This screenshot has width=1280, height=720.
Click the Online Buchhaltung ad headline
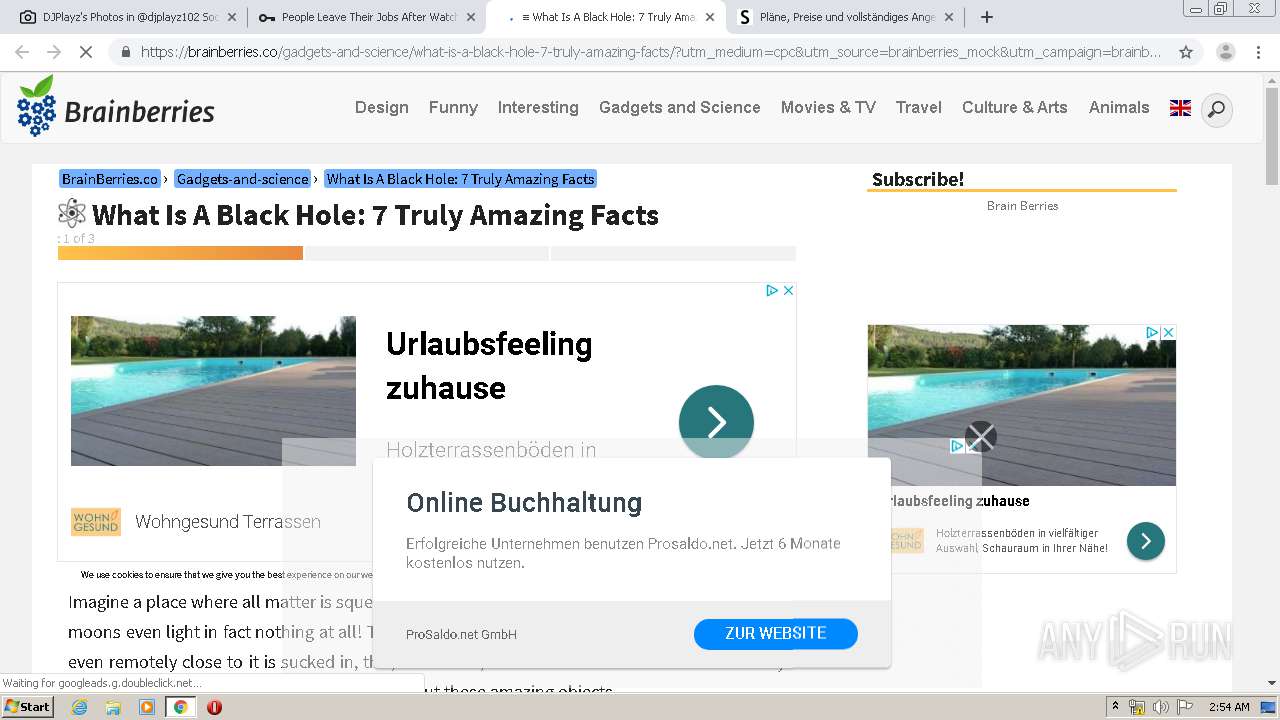(x=524, y=502)
